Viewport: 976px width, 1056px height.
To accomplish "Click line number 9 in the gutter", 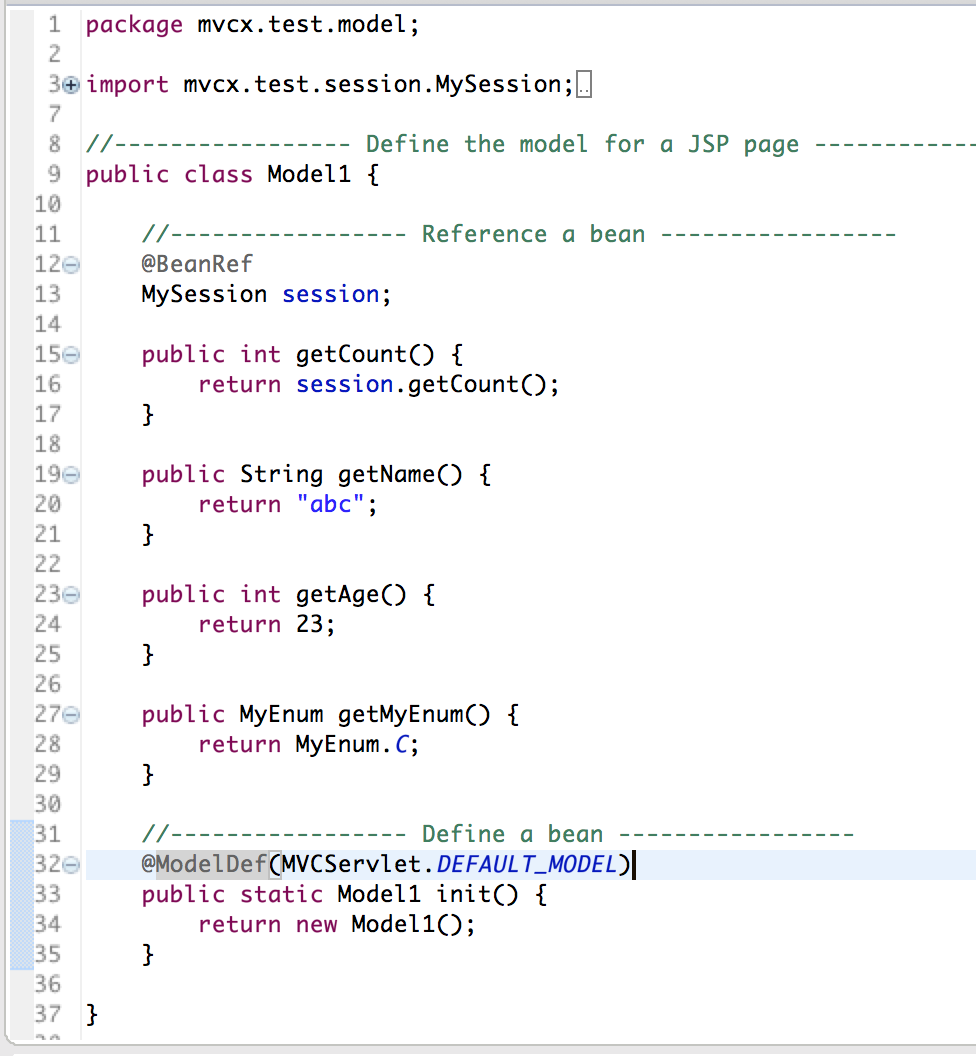I will pos(53,175).
